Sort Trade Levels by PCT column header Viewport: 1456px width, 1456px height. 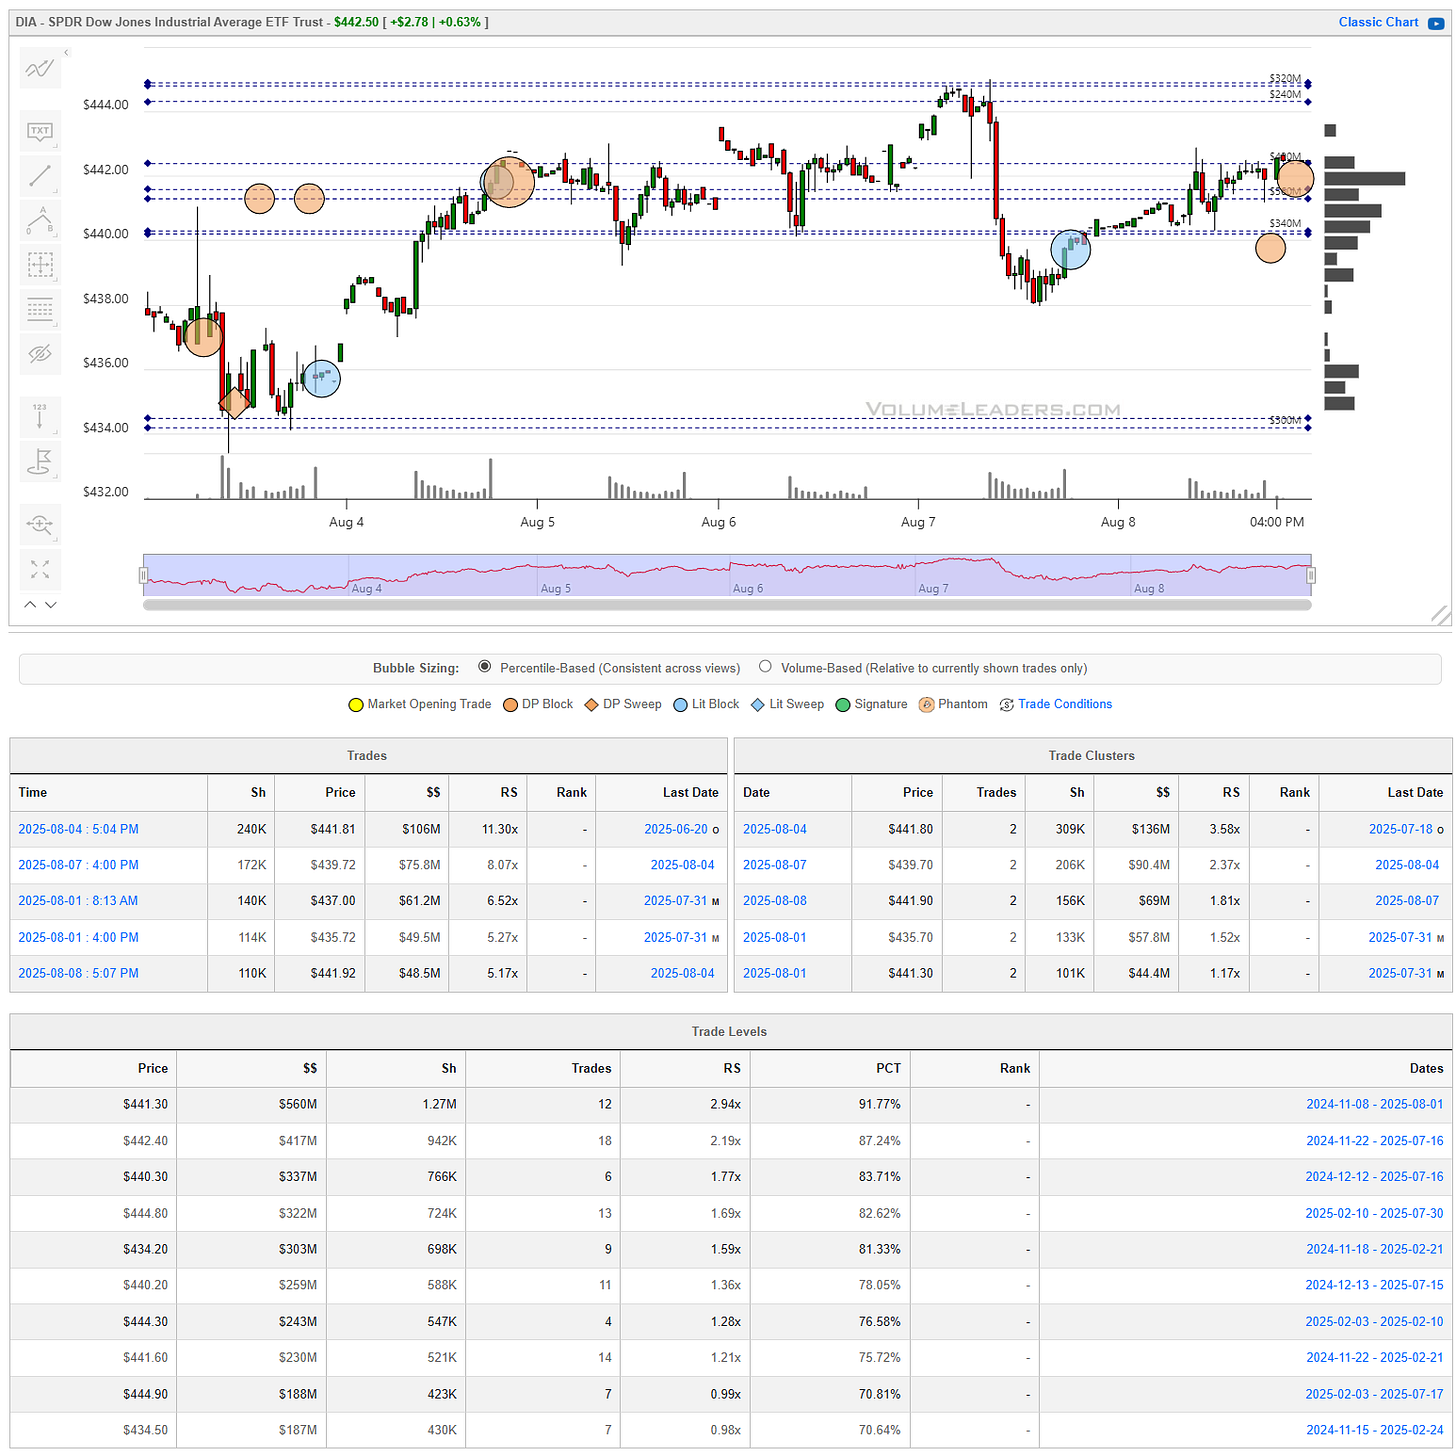click(830, 1069)
